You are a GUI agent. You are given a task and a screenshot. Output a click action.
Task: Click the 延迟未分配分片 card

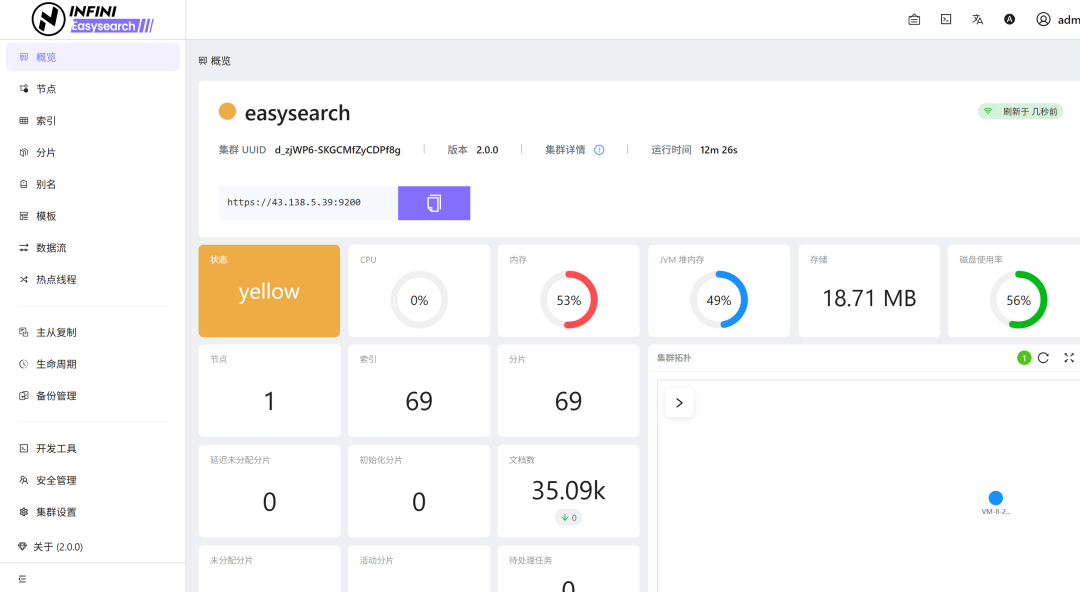[x=269, y=491]
